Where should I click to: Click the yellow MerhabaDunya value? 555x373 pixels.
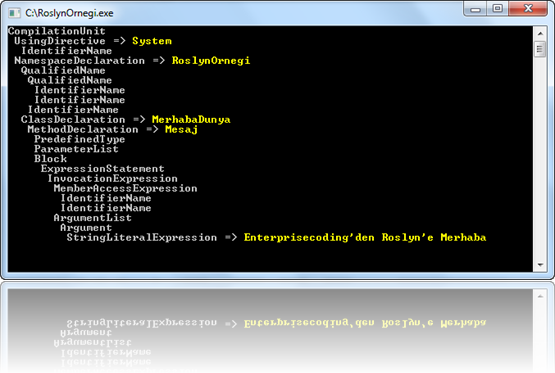[191, 120]
